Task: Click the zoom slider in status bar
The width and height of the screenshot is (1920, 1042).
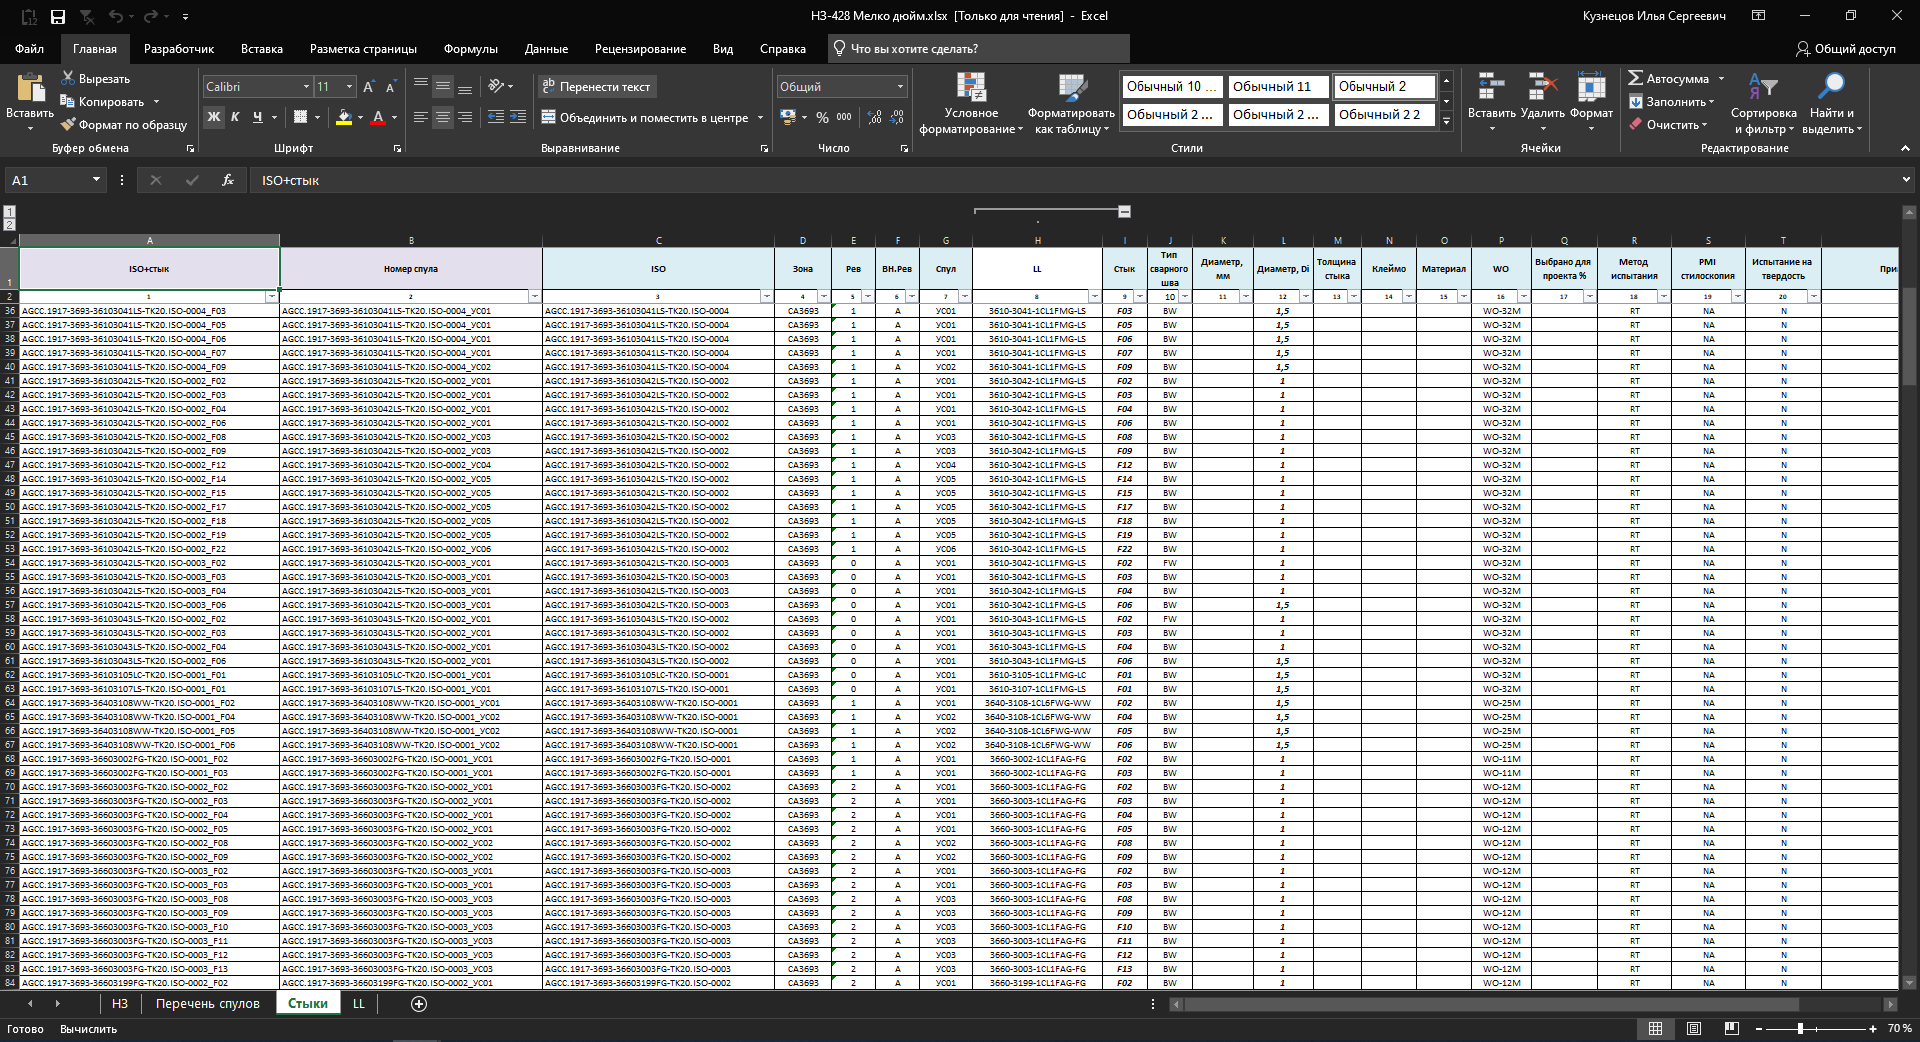Action: click(x=1800, y=1029)
